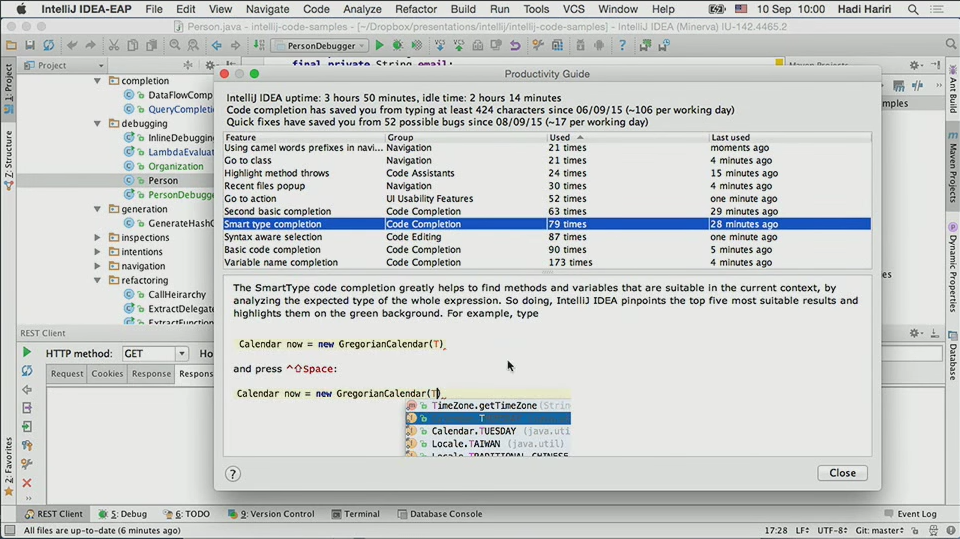Collapse the debugging folder
Screen dimensions: 960x539
pyautogui.click(x=97, y=124)
